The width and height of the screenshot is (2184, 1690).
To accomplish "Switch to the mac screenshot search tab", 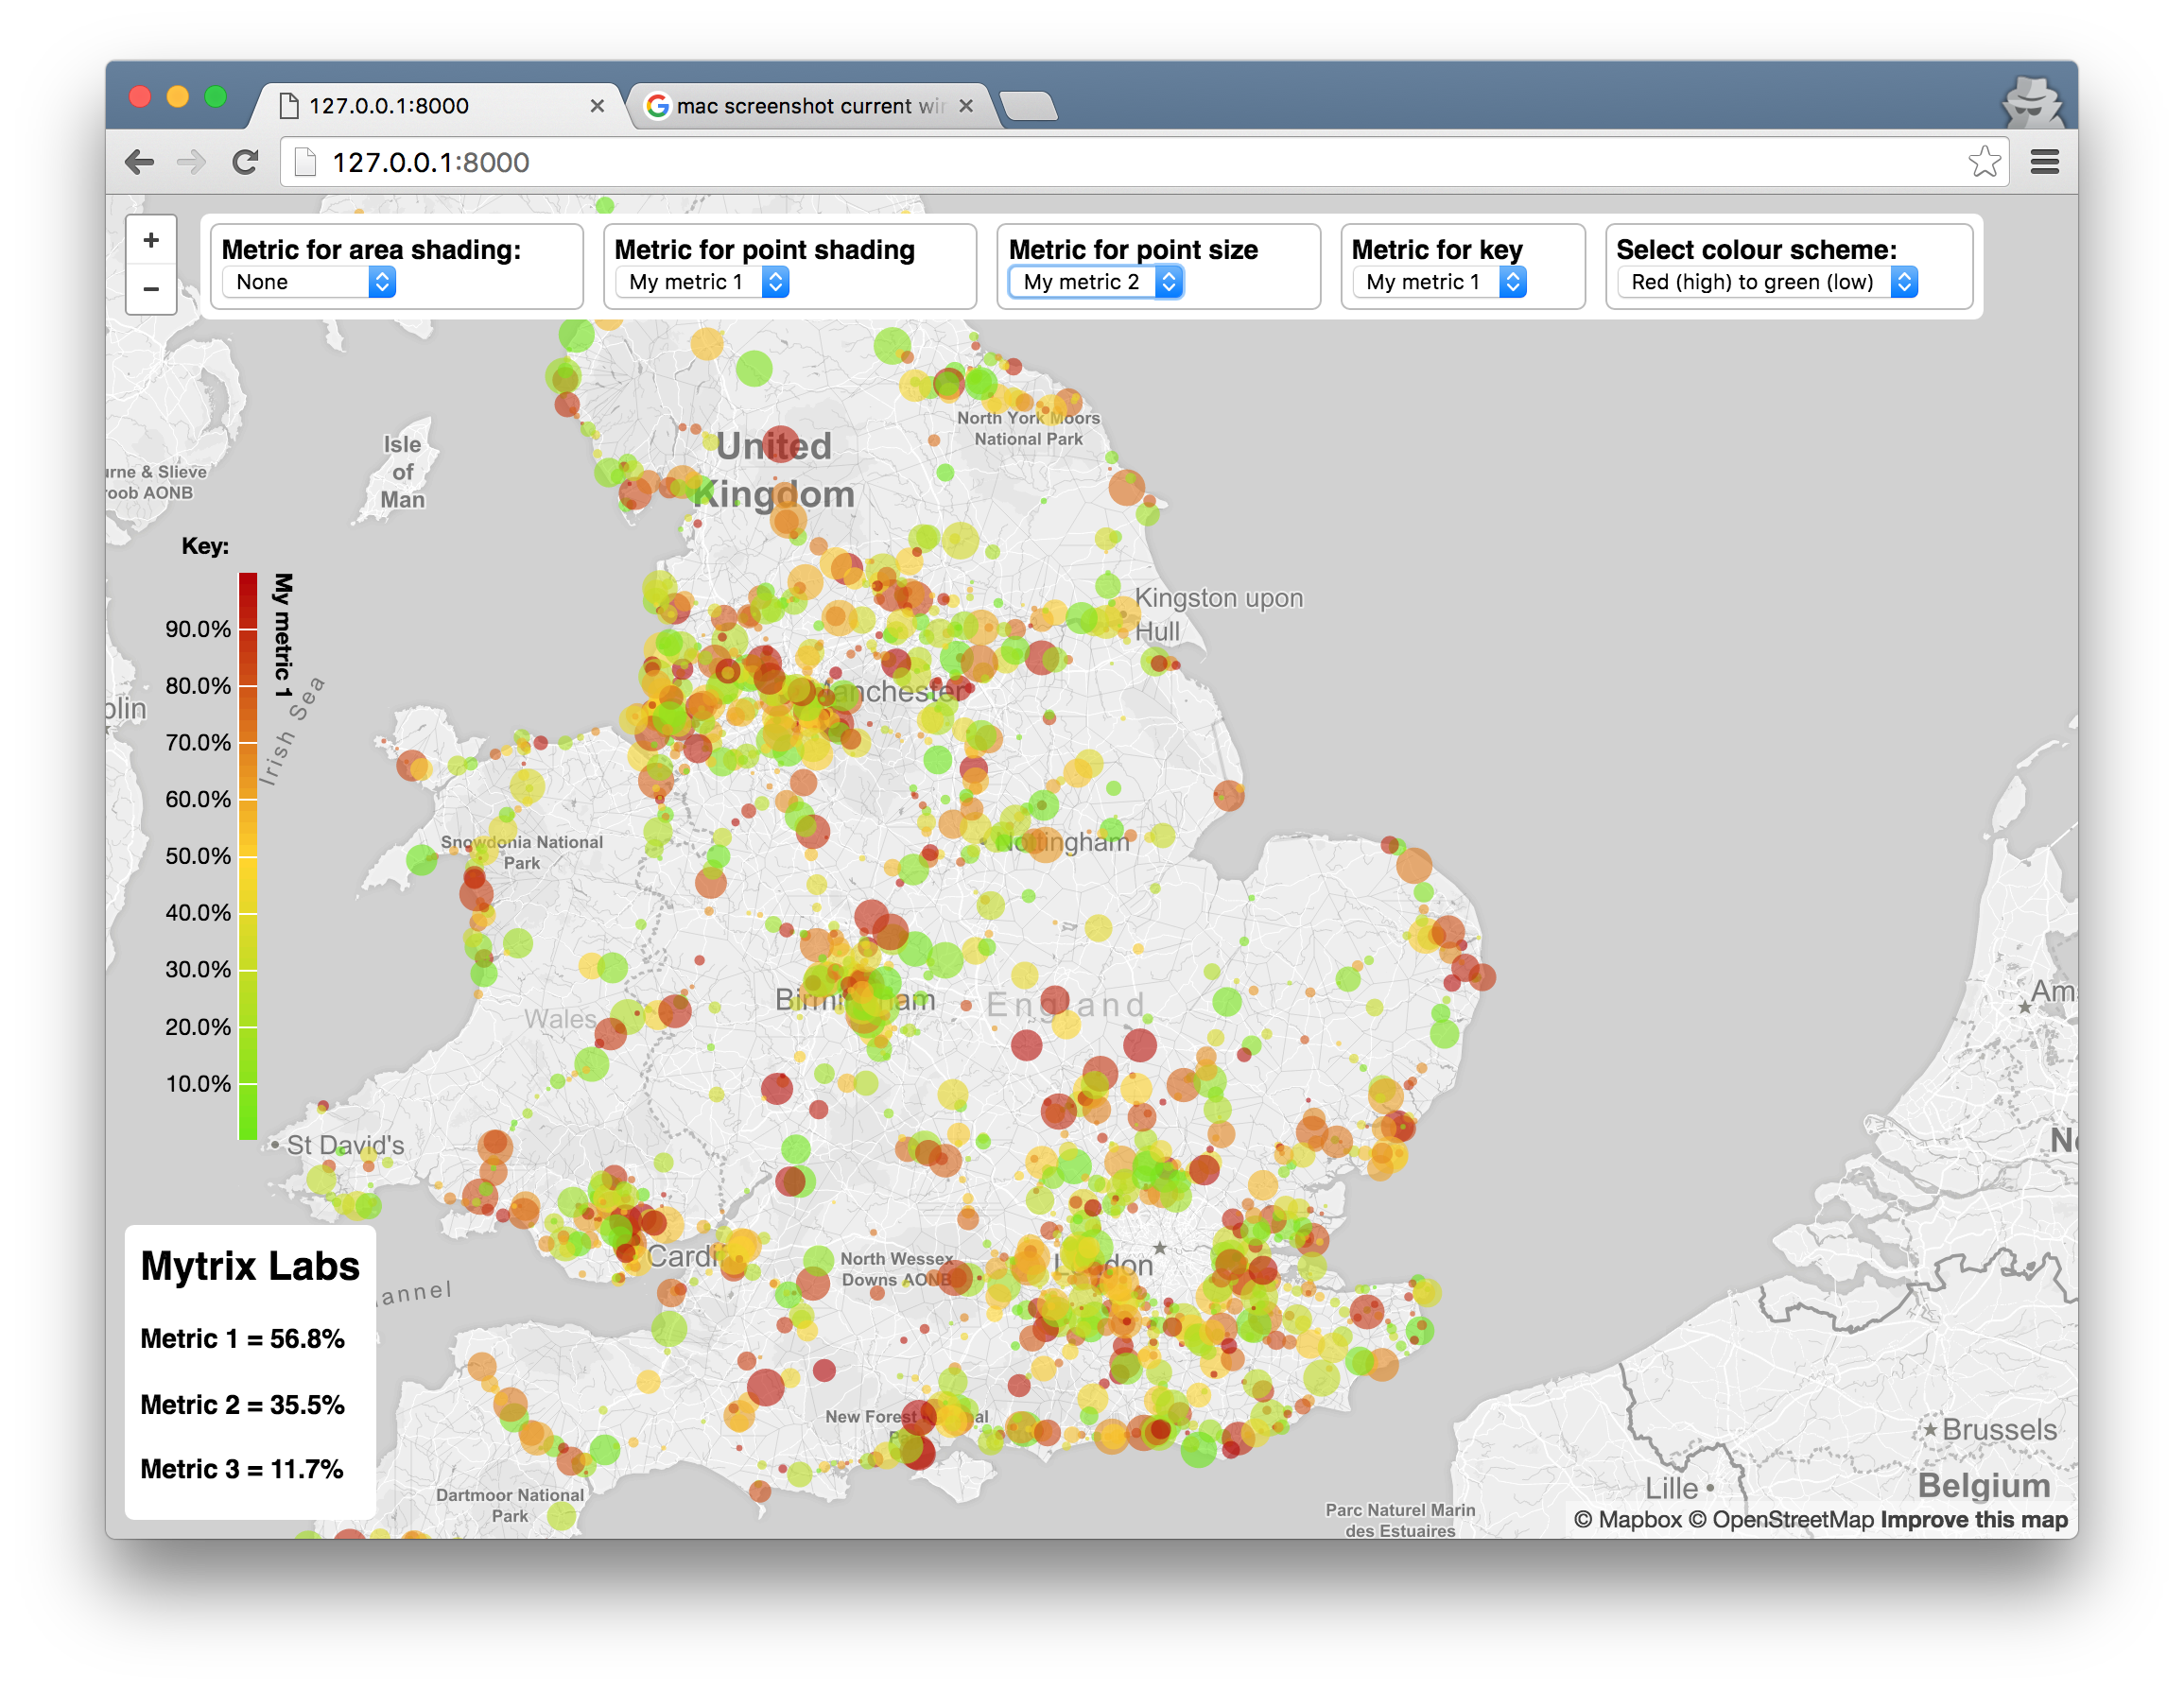I will pyautogui.click(x=800, y=105).
